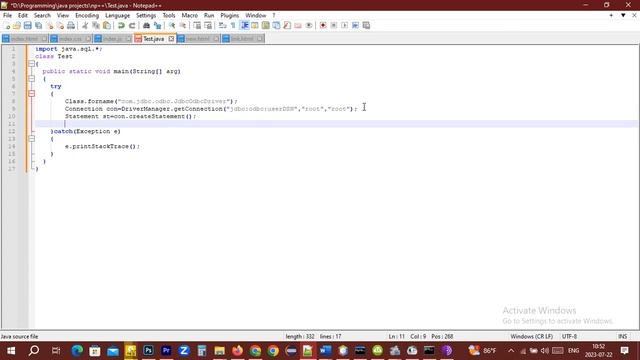The height and width of the screenshot is (360, 640).
Task: Click the Stop Recording macro icon
Action: click(333, 25)
